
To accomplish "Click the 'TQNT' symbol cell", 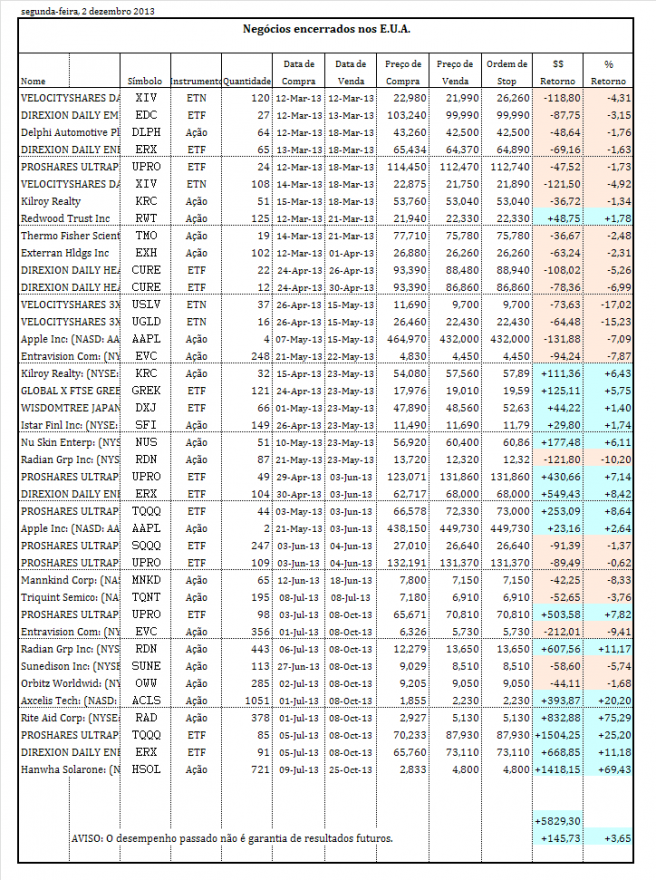I will pyautogui.click(x=146, y=597).
